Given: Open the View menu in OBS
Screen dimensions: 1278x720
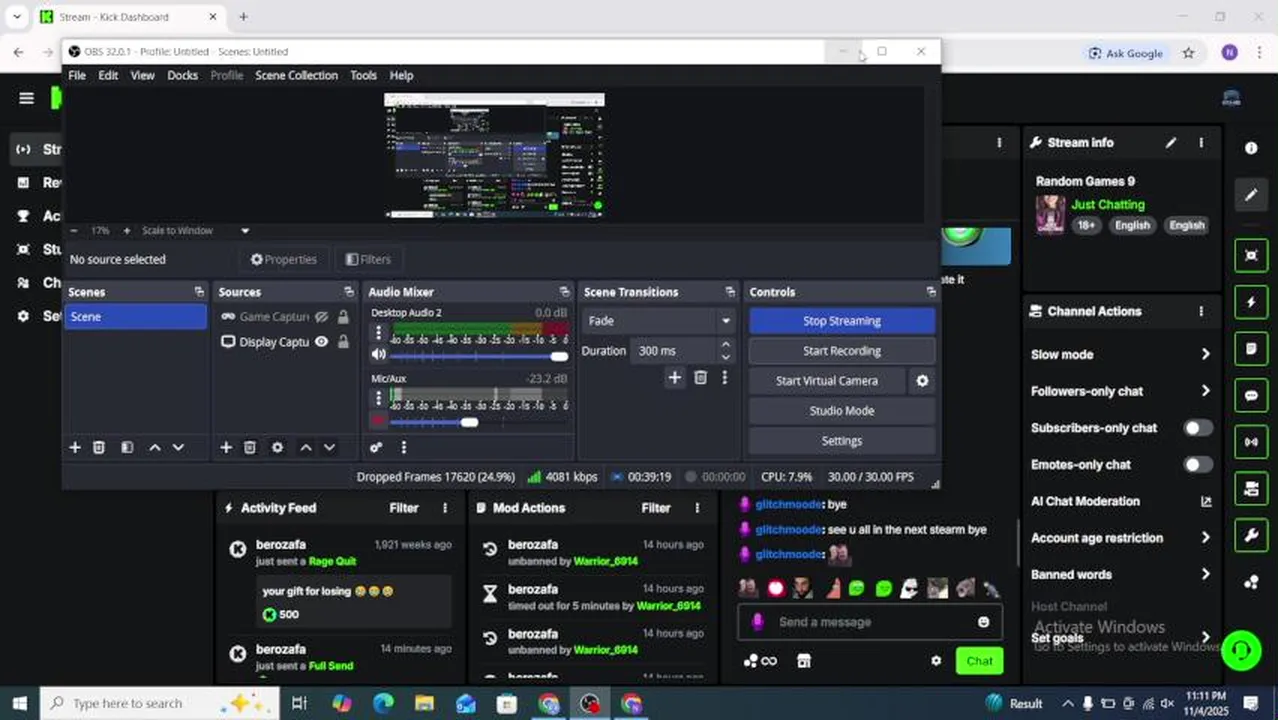Looking at the screenshot, I should coord(142,75).
